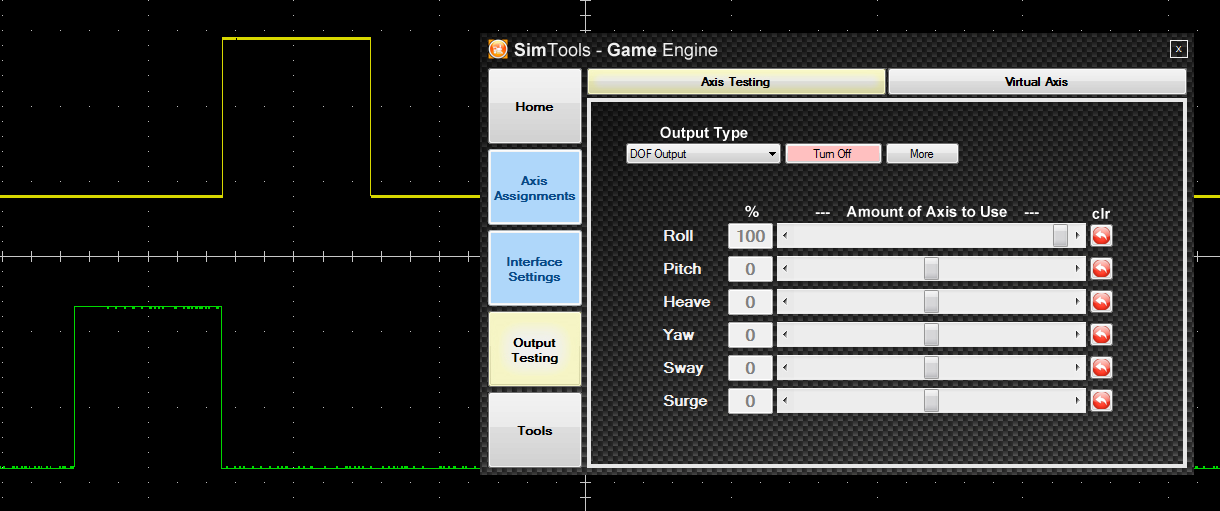Go to the Interface Settings page
Screen dimensions: 1220x511
(534, 269)
